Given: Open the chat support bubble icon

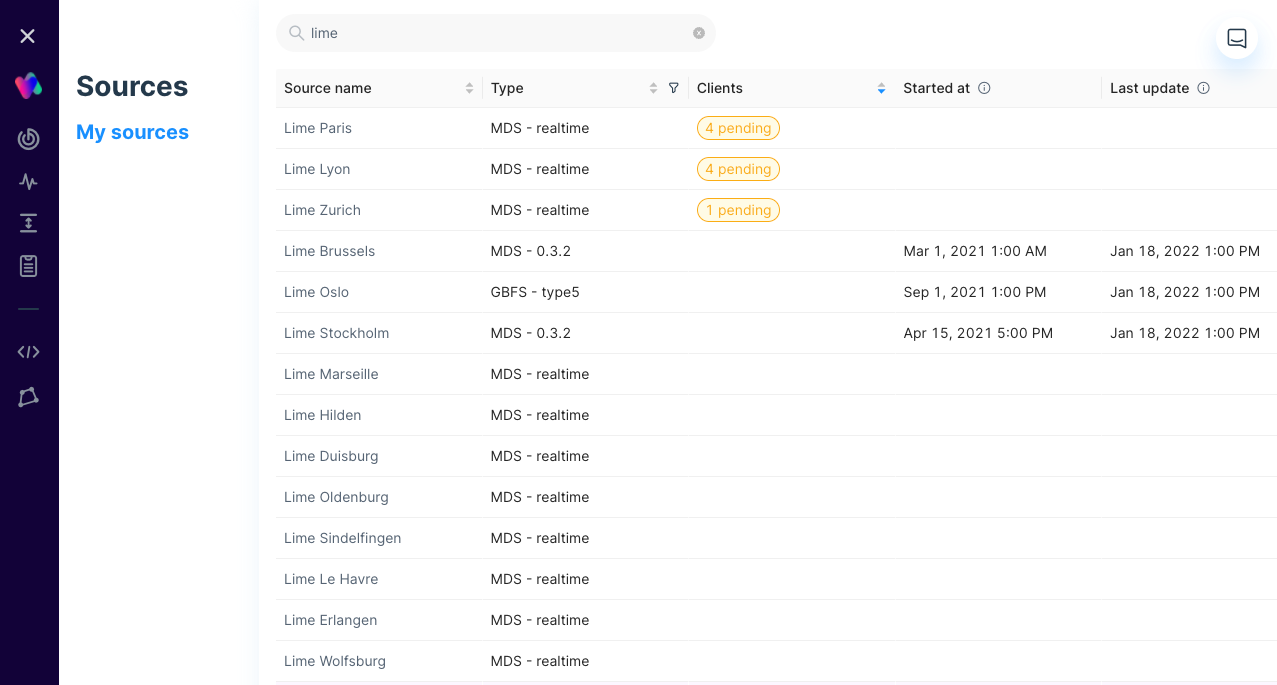Looking at the screenshot, I should [1237, 38].
